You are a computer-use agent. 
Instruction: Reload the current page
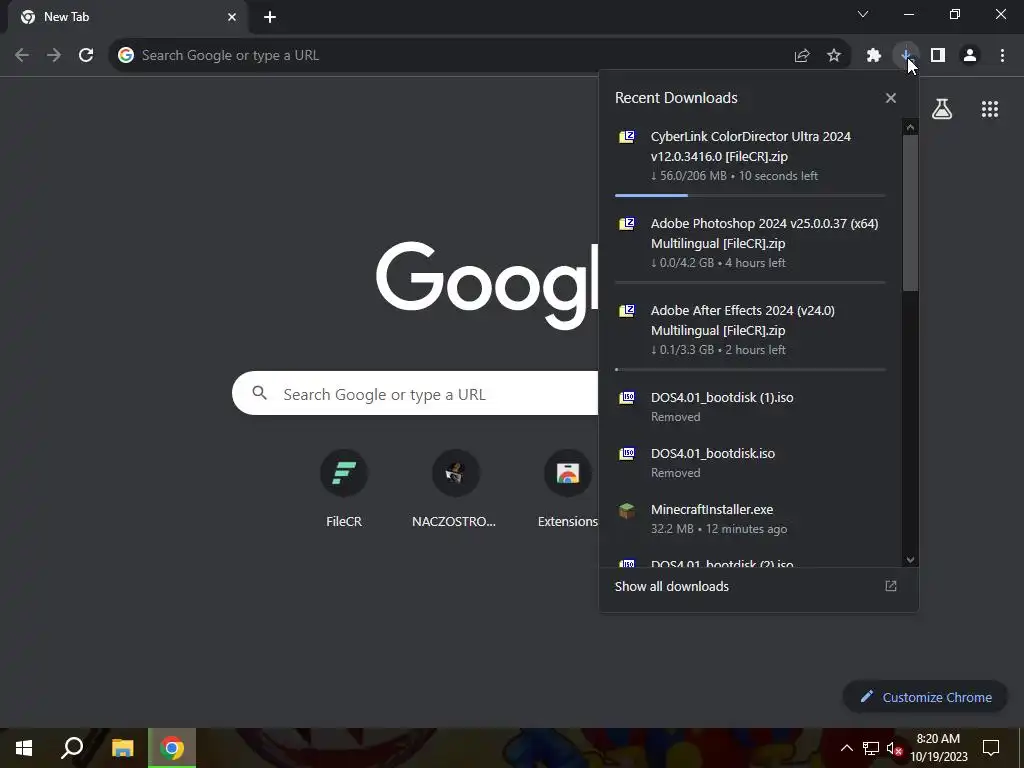coord(86,56)
